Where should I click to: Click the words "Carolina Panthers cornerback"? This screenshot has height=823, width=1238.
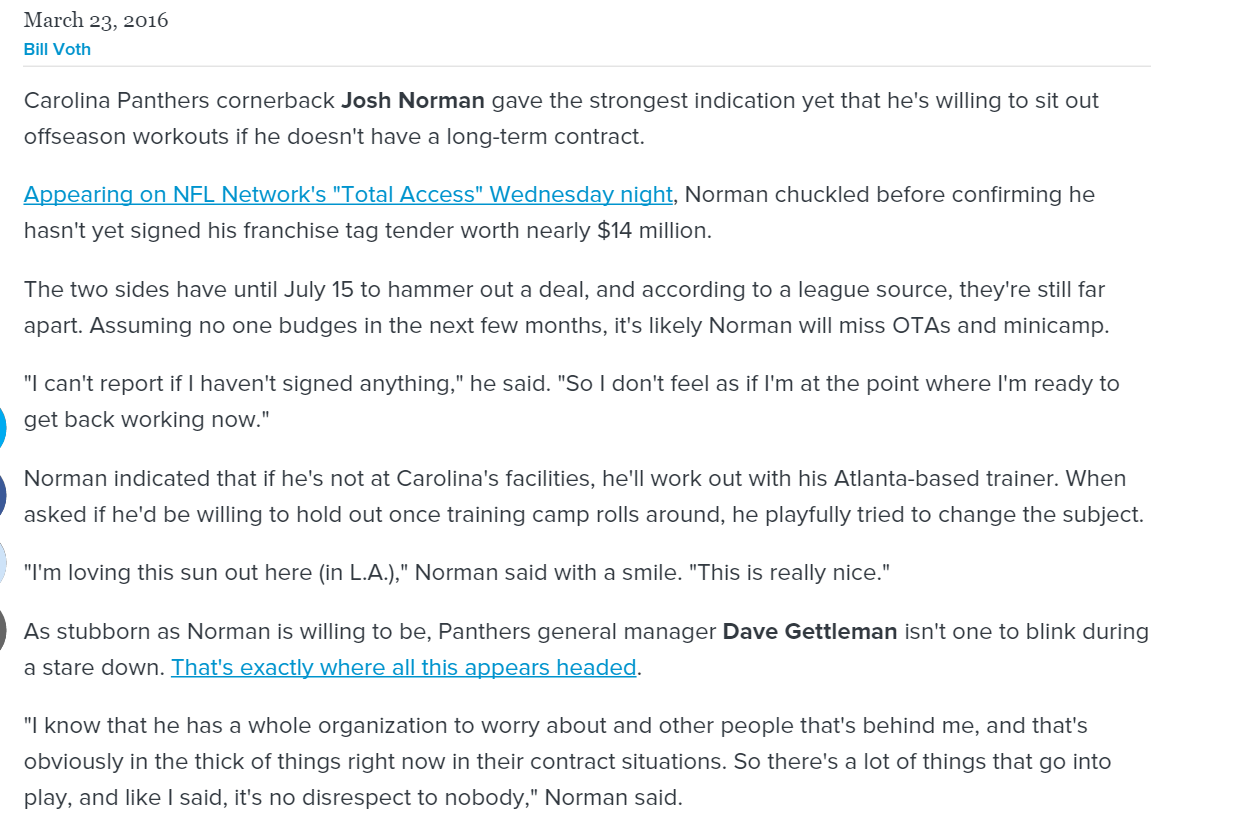[x=179, y=100]
